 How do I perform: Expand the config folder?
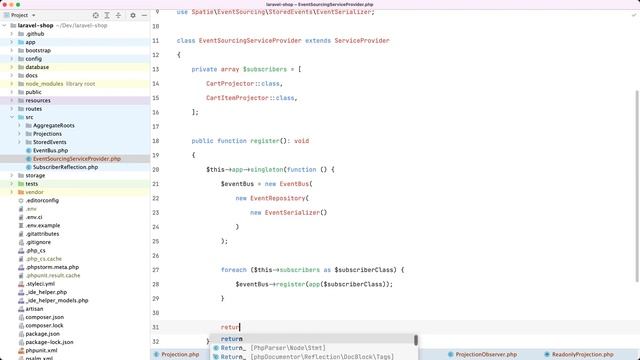tap(12, 59)
